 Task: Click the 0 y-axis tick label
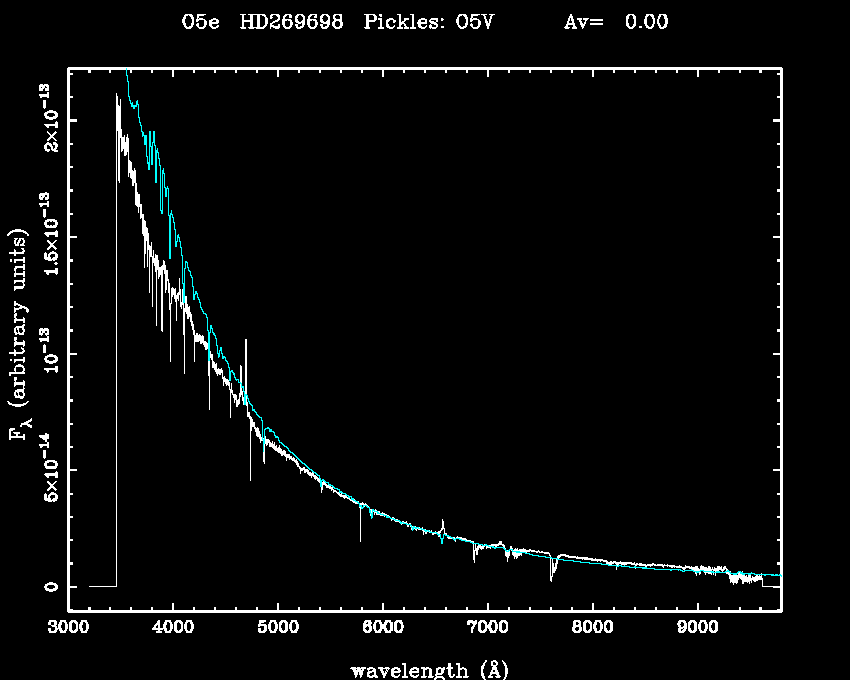click(x=47, y=586)
